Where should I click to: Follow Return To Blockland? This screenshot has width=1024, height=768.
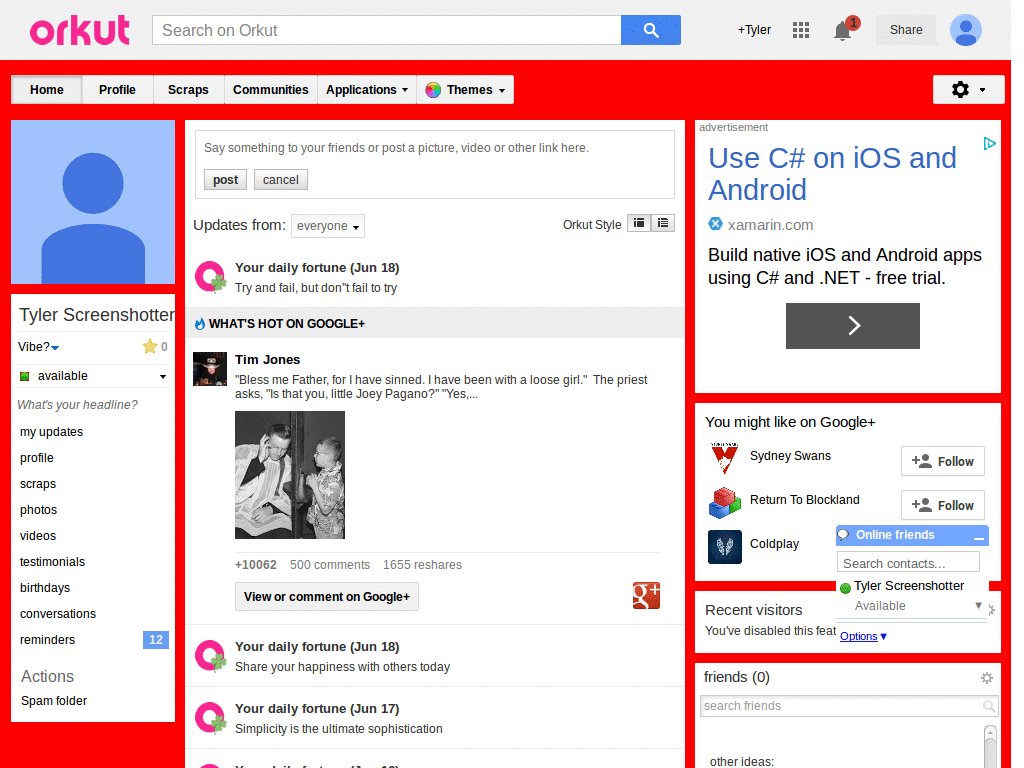tap(942, 505)
